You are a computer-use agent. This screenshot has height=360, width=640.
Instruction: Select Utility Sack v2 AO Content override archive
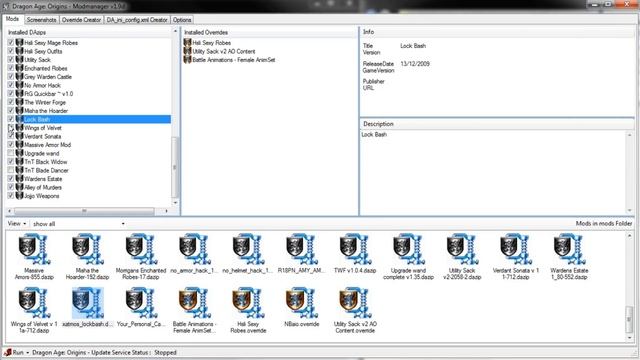point(355,302)
